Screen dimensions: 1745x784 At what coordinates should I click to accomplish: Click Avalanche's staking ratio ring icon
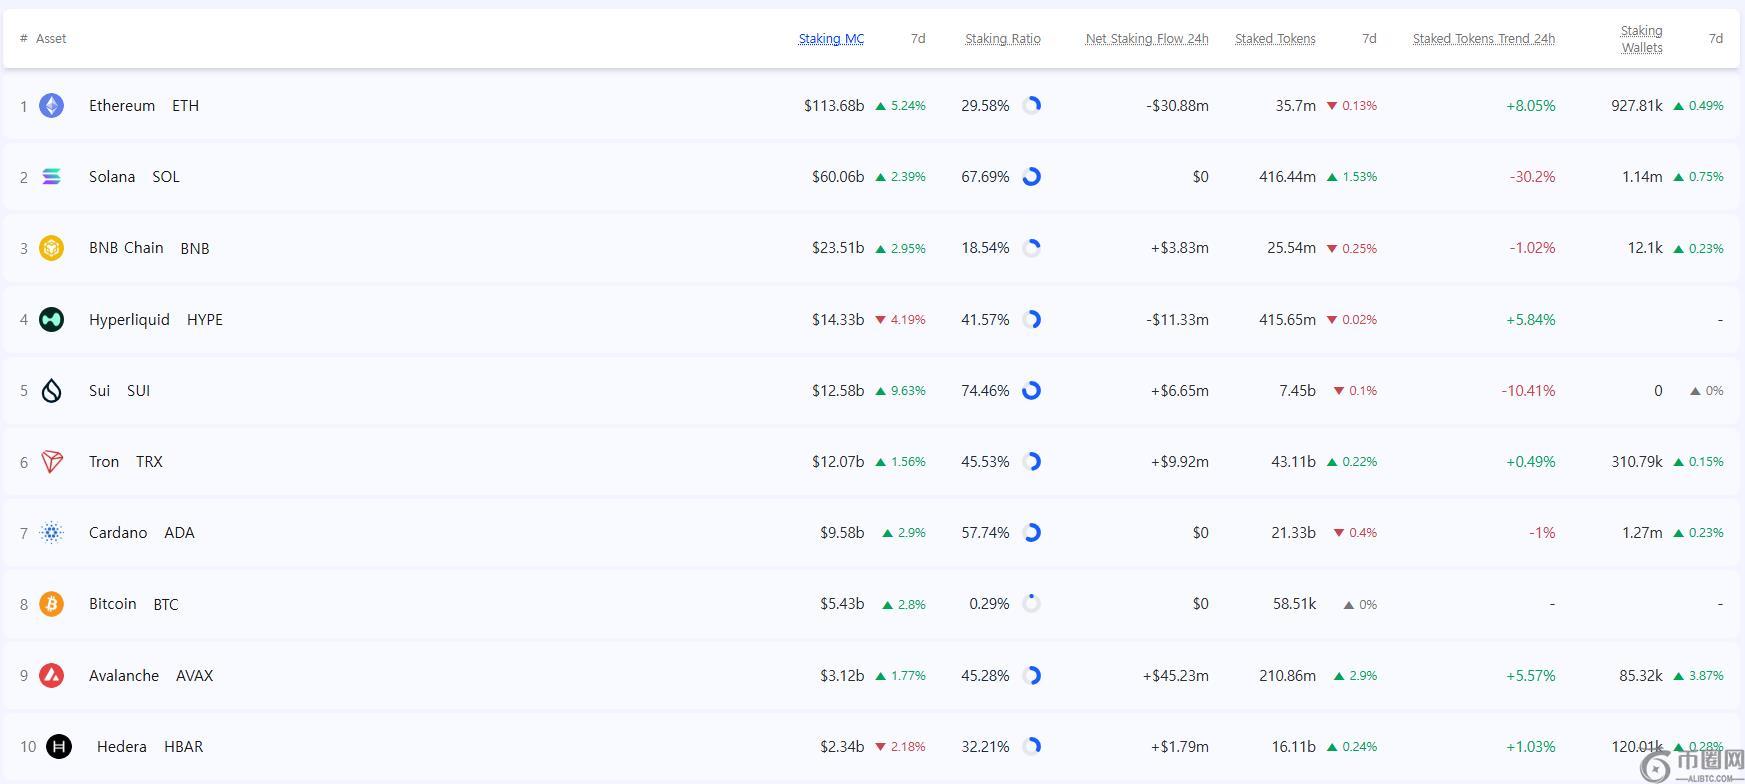(x=1032, y=676)
